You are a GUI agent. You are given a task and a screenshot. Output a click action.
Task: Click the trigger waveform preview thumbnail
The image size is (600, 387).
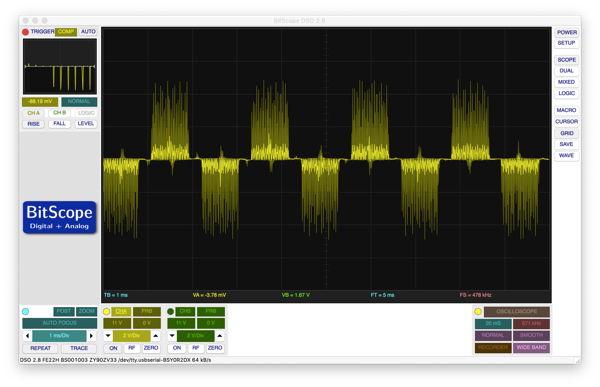point(60,67)
